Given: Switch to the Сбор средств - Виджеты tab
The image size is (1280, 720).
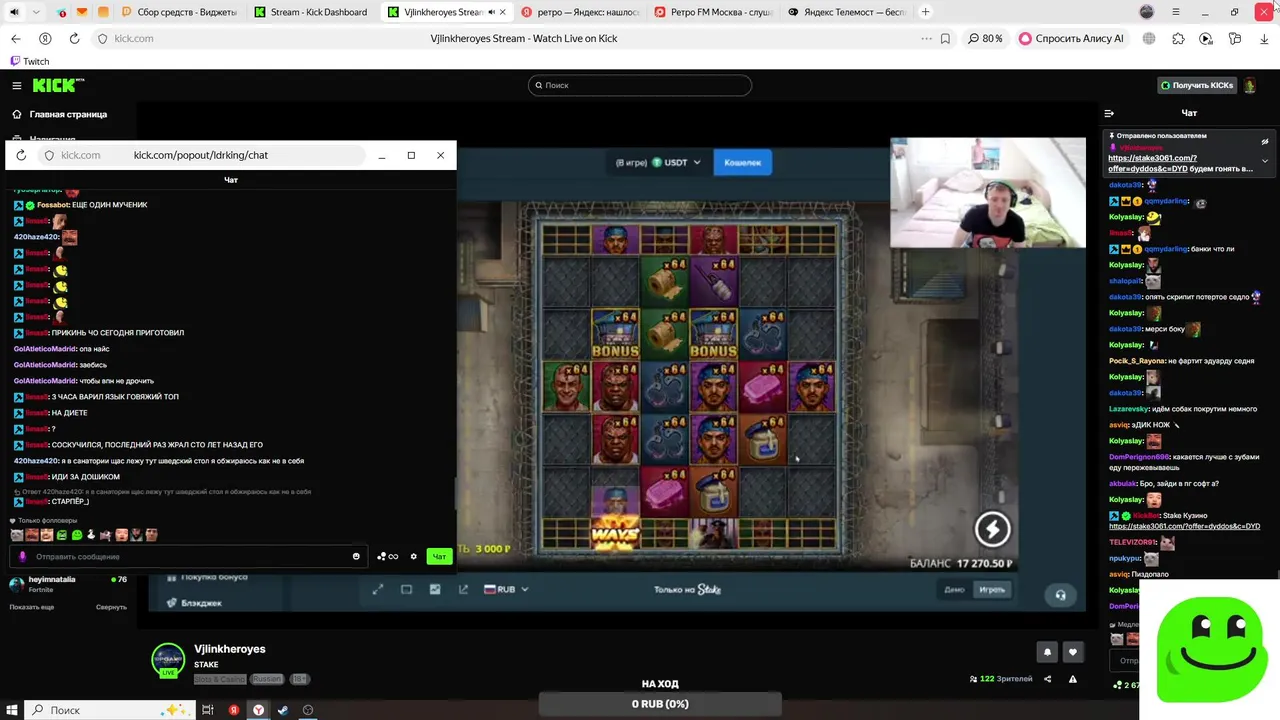Looking at the screenshot, I should [180, 12].
